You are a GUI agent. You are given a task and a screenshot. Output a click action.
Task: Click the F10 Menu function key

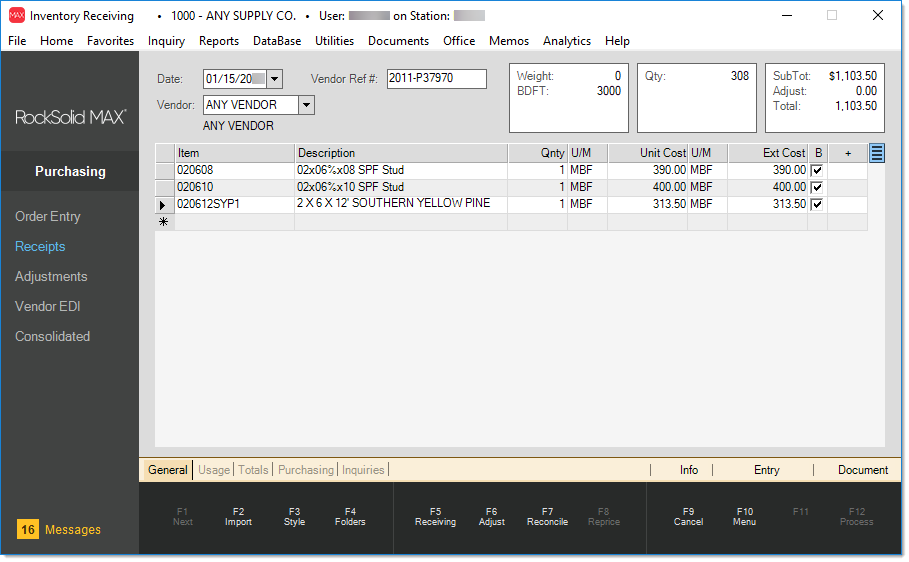[744, 517]
